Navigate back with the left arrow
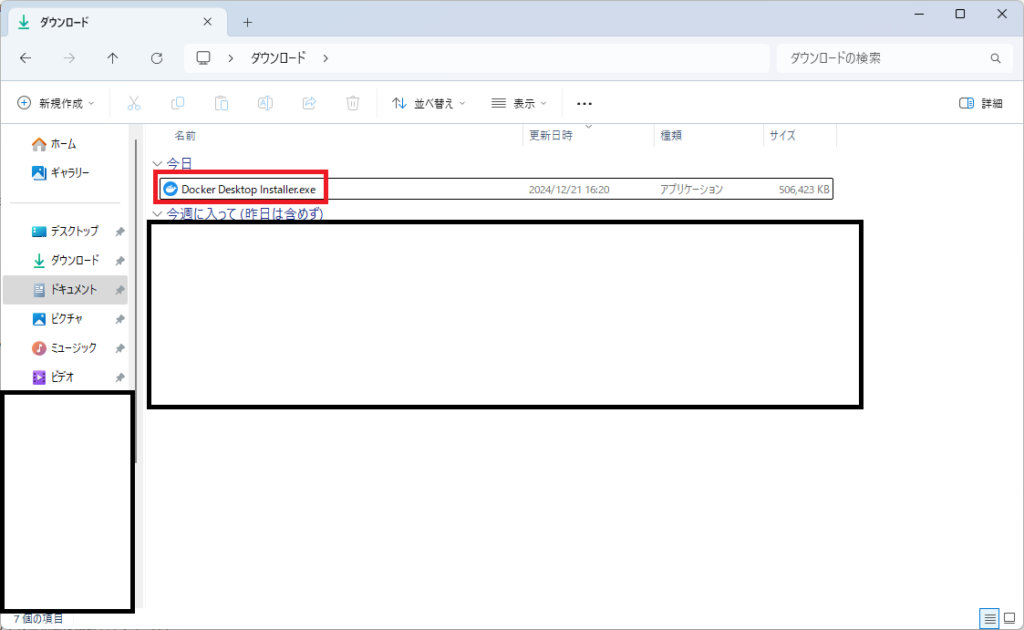The image size is (1024, 630). pos(26,59)
